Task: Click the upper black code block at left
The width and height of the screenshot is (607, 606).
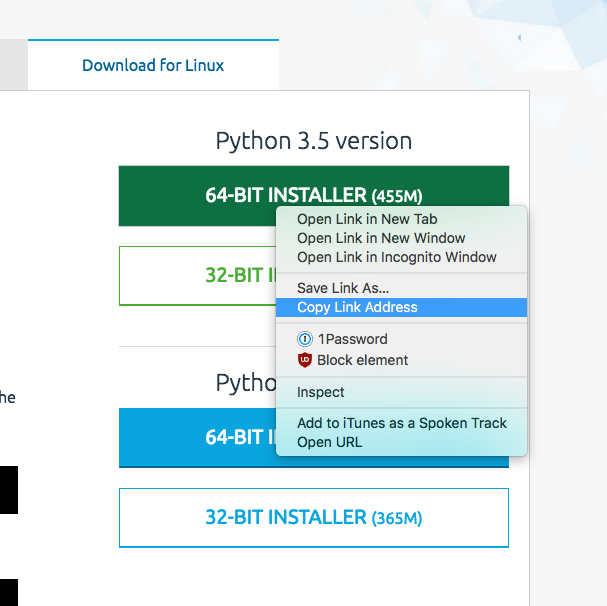Action: point(8,489)
